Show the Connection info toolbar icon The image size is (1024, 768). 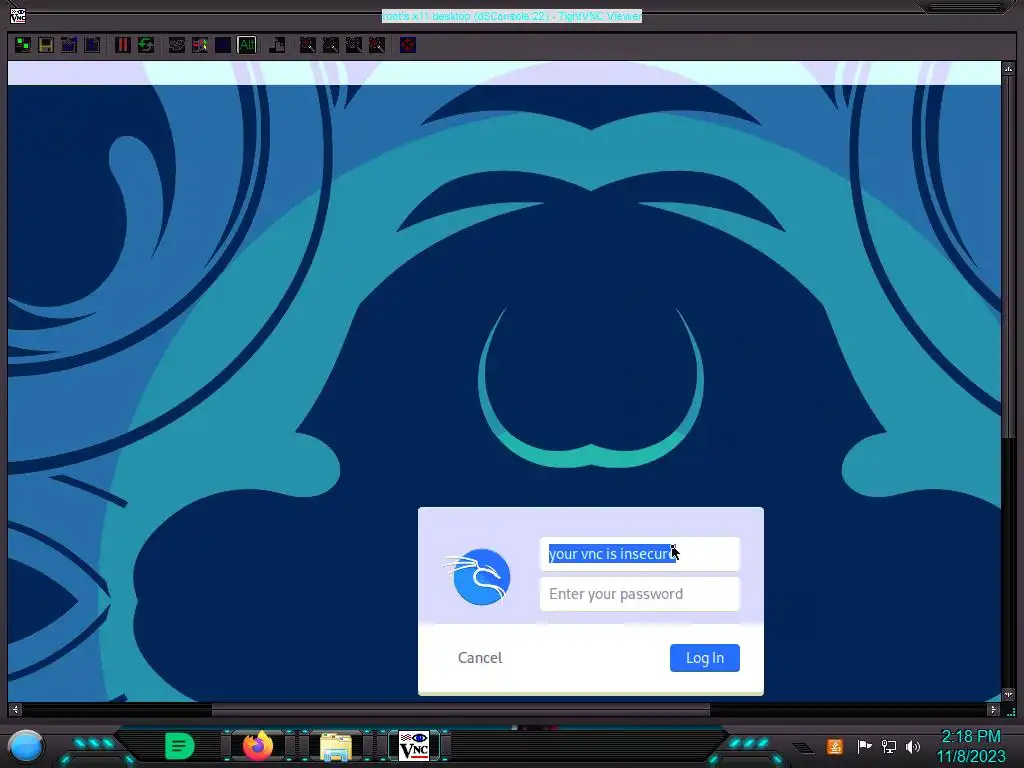pyautogui.click(x=92, y=45)
